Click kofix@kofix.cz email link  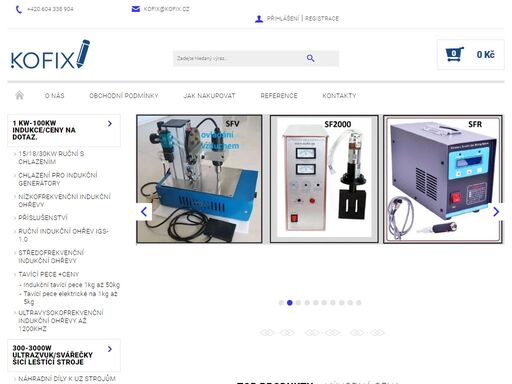[x=166, y=9]
